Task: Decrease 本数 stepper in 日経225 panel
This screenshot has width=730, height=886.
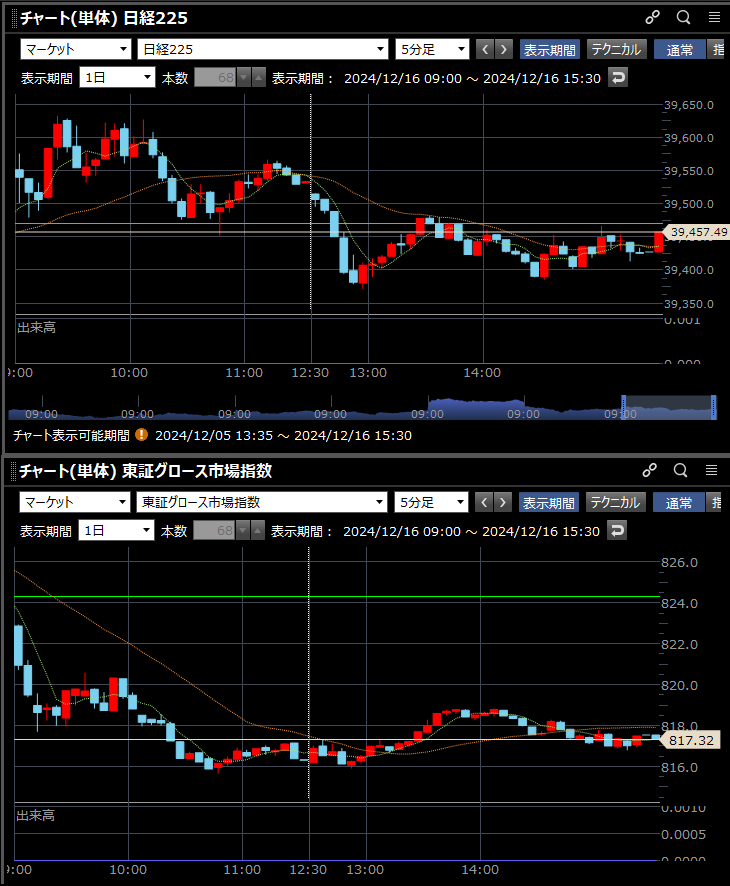Action: [244, 77]
